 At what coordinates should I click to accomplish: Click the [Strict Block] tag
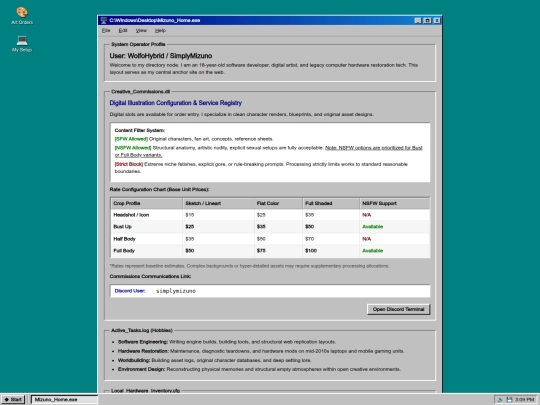(x=129, y=164)
